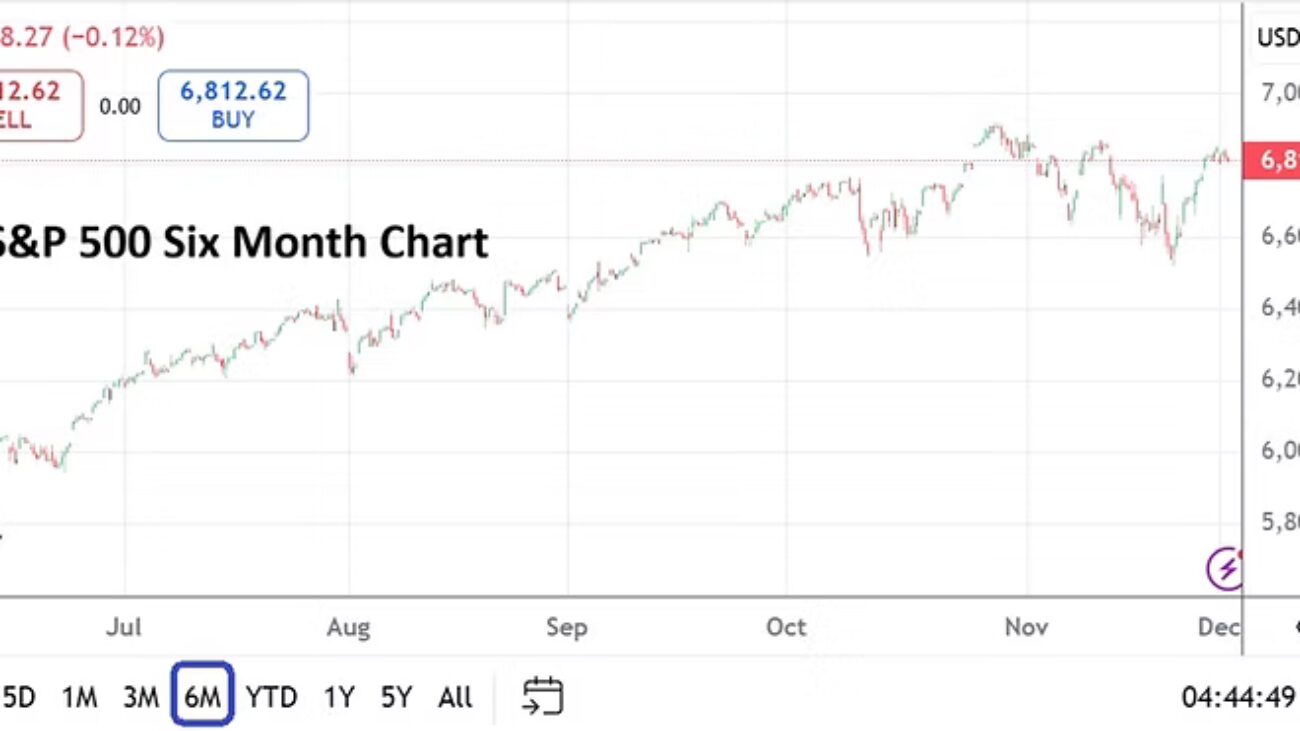Image resolution: width=1300 pixels, height=731 pixels.
Task: Show the 5Y chart range
Action: 396,697
